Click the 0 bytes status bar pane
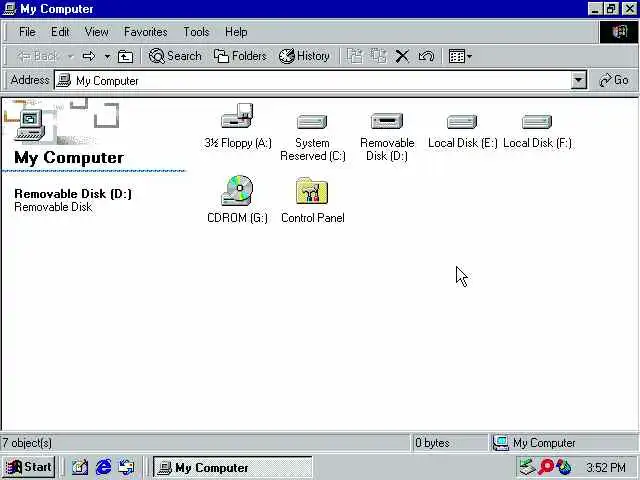 449,443
